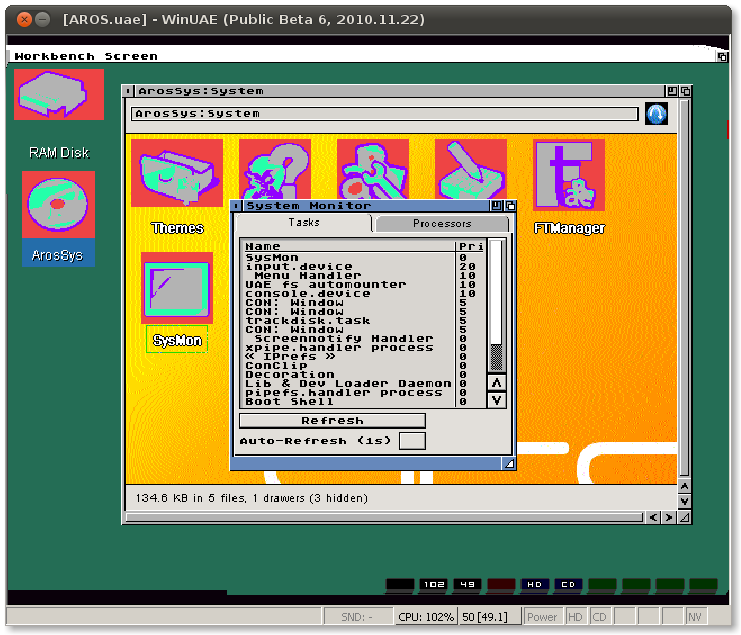The height and width of the screenshot is (635, 741).
Task: Click ArosSys:System window resize corner gadget
Action: (x=684, y=517)
